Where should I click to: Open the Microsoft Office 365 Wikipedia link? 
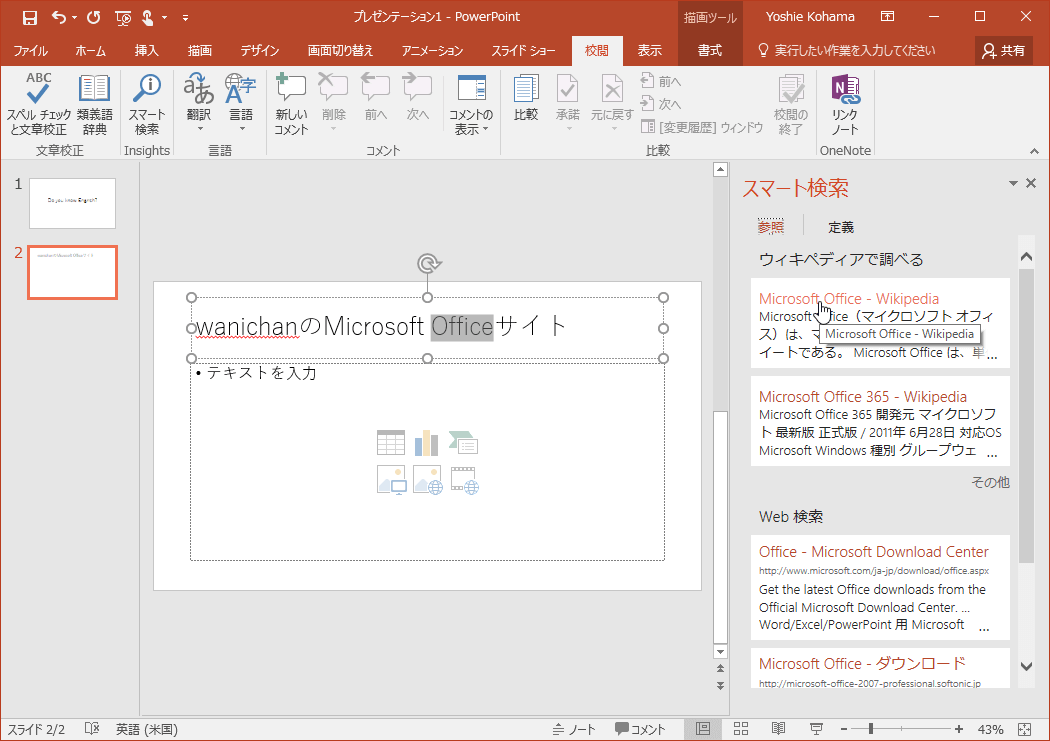click(862, 397)
